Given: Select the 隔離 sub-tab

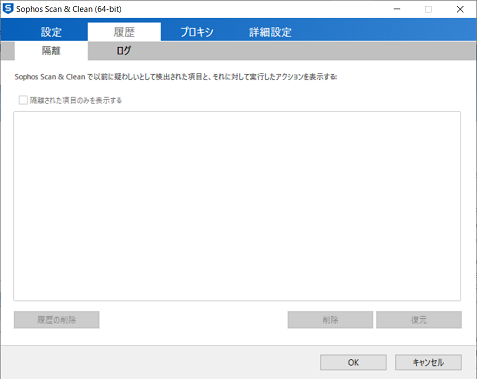Looking at the screenshot, I should [51, 51].
